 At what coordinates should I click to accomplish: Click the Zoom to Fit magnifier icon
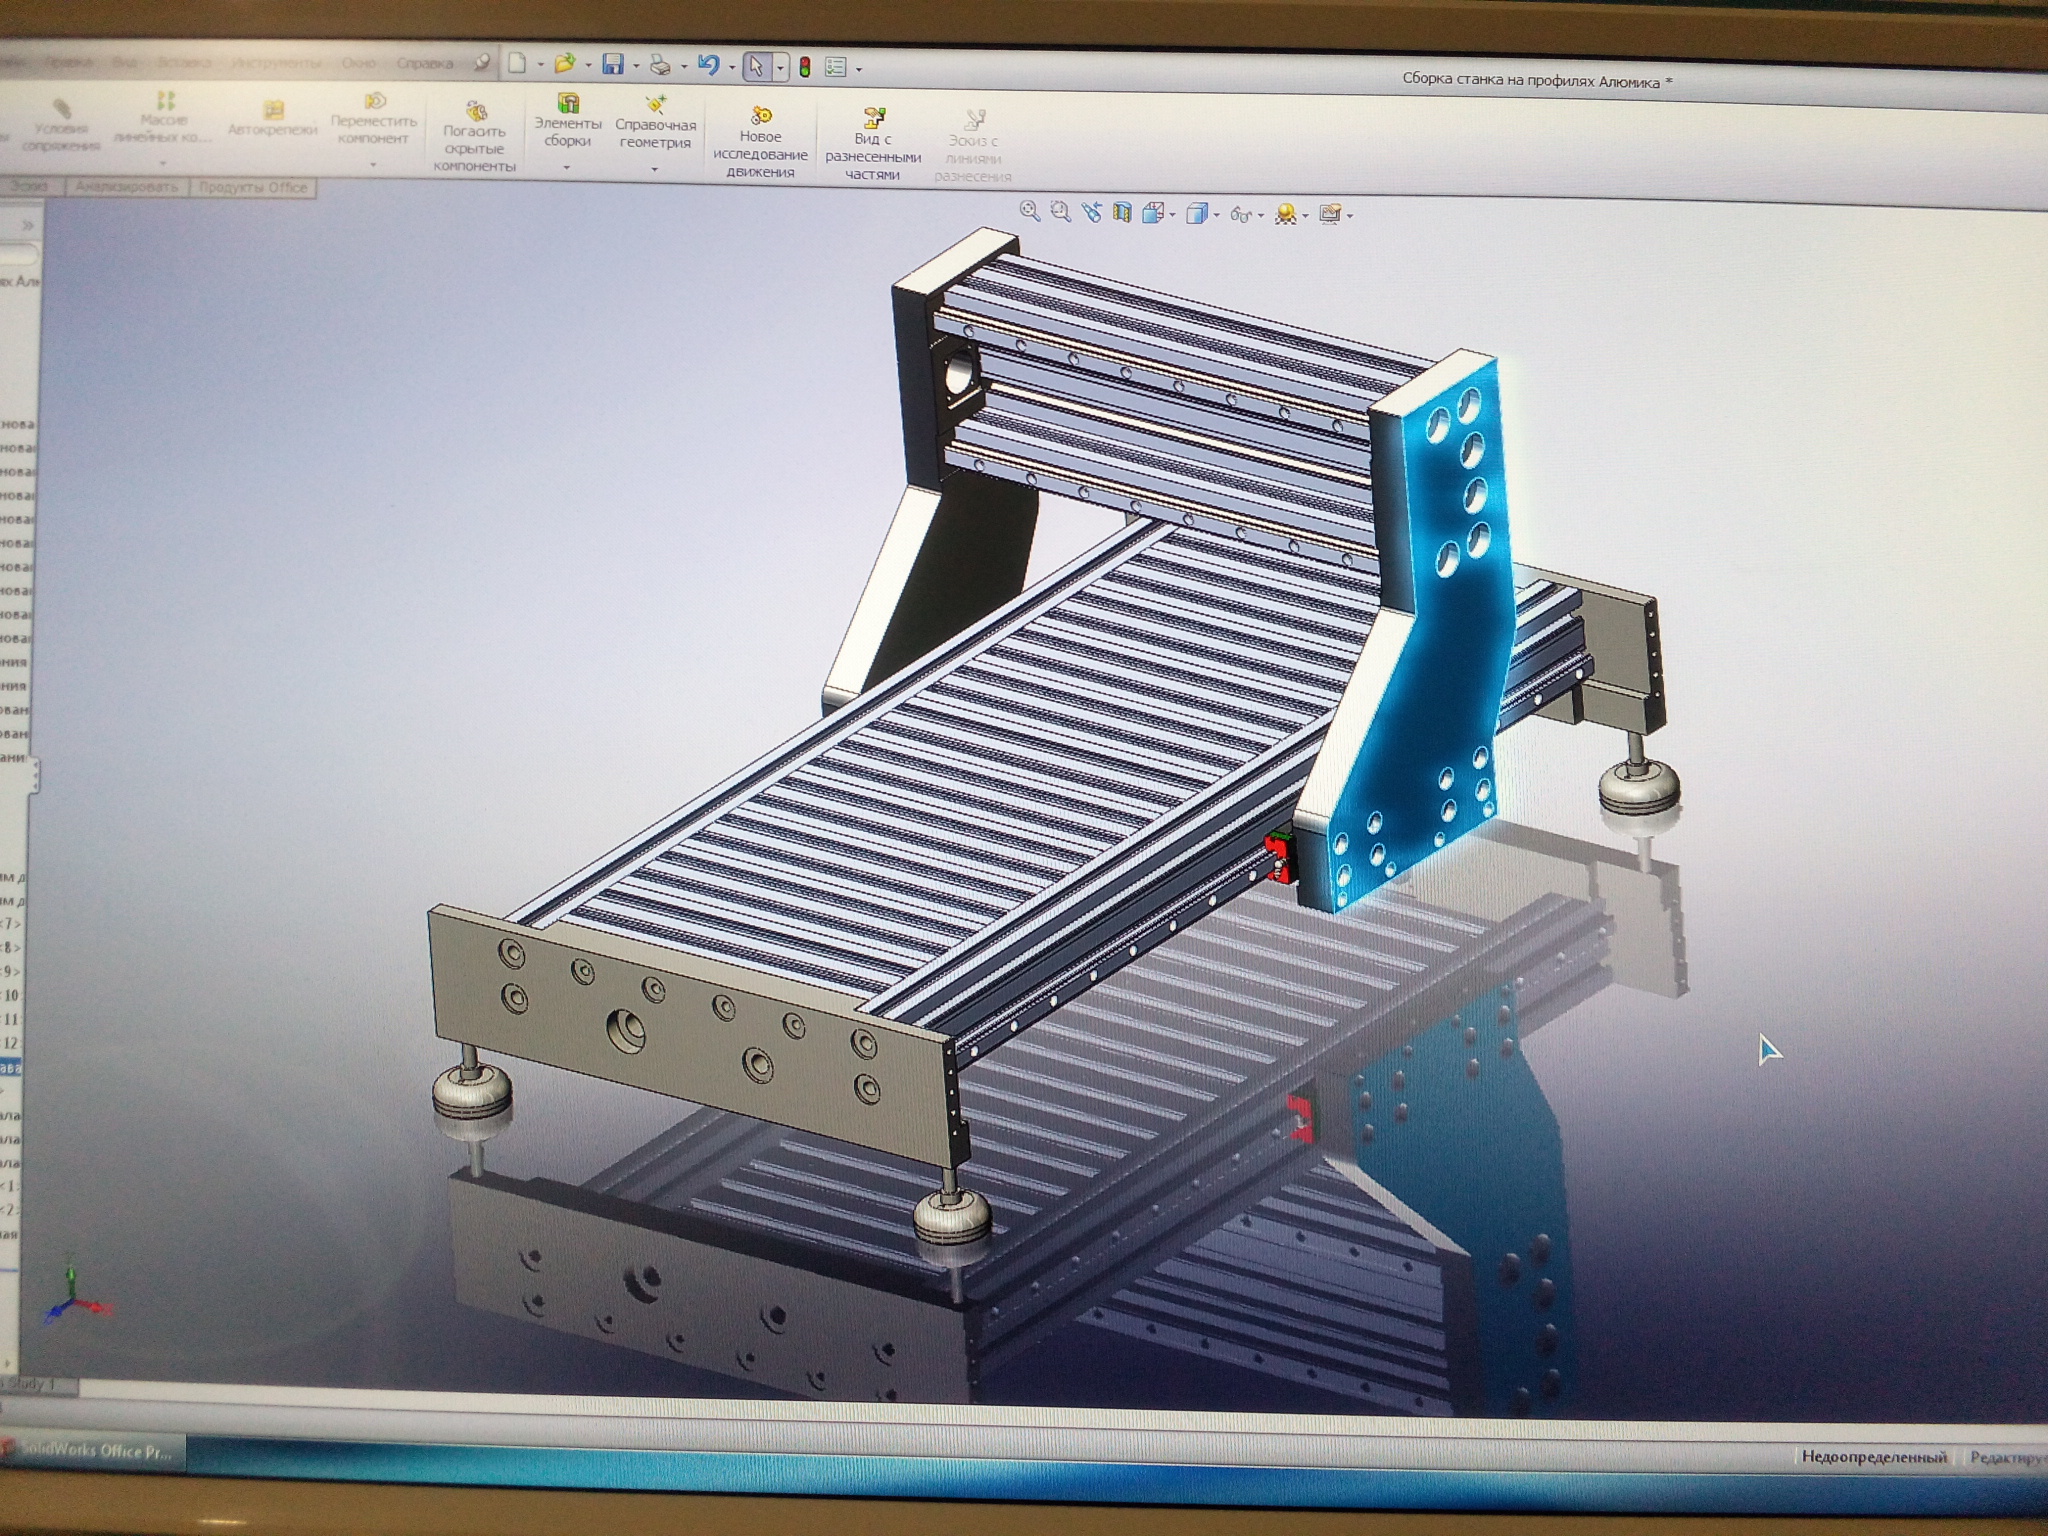(1029, 211)
